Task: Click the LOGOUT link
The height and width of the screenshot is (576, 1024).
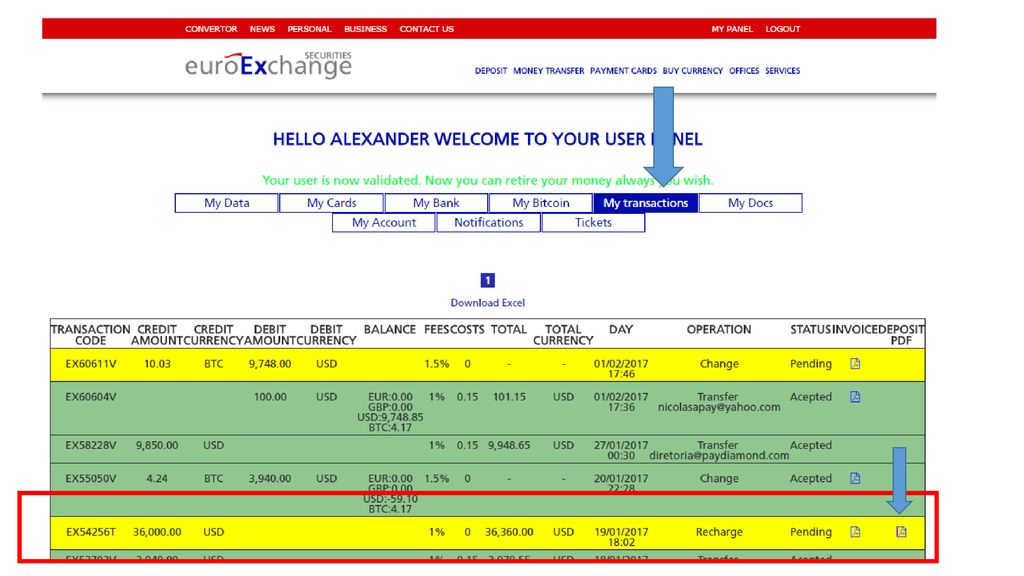Action: (783, 29)
